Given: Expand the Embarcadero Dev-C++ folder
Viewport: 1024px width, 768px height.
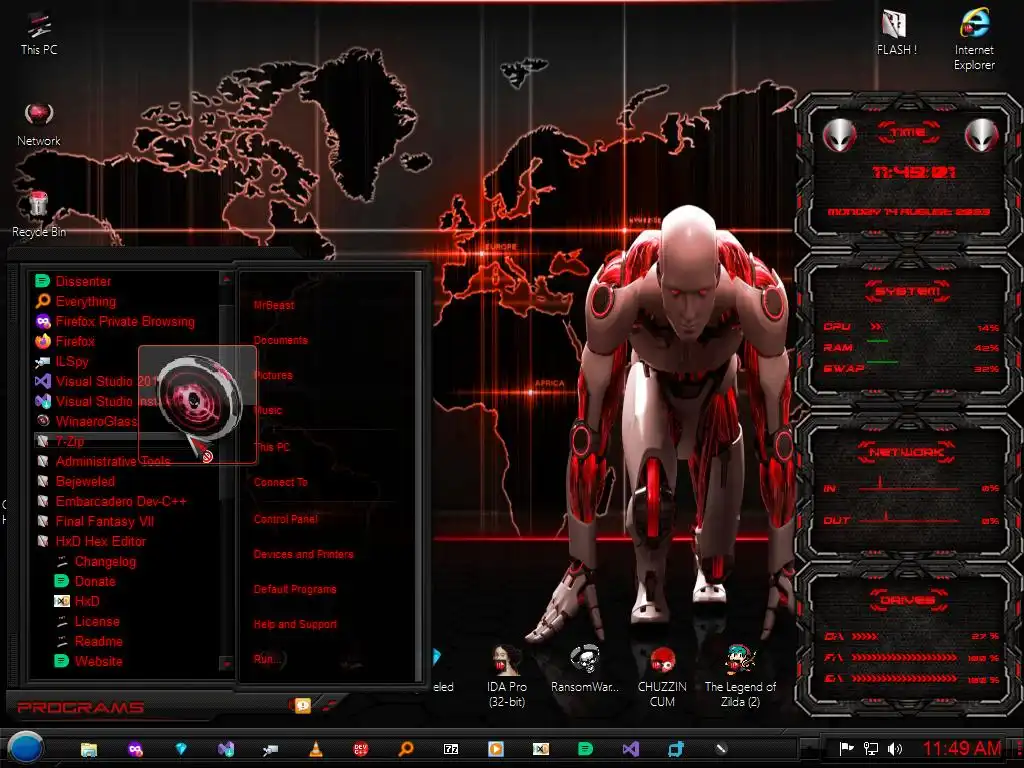Looking at the screenshot, I should [x=111, y=502].
